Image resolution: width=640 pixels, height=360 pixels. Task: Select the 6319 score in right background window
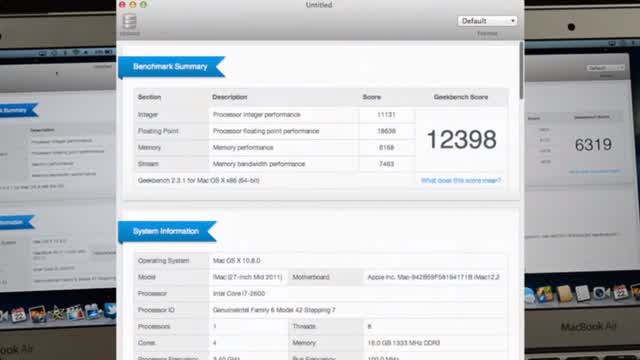(593, 144)
